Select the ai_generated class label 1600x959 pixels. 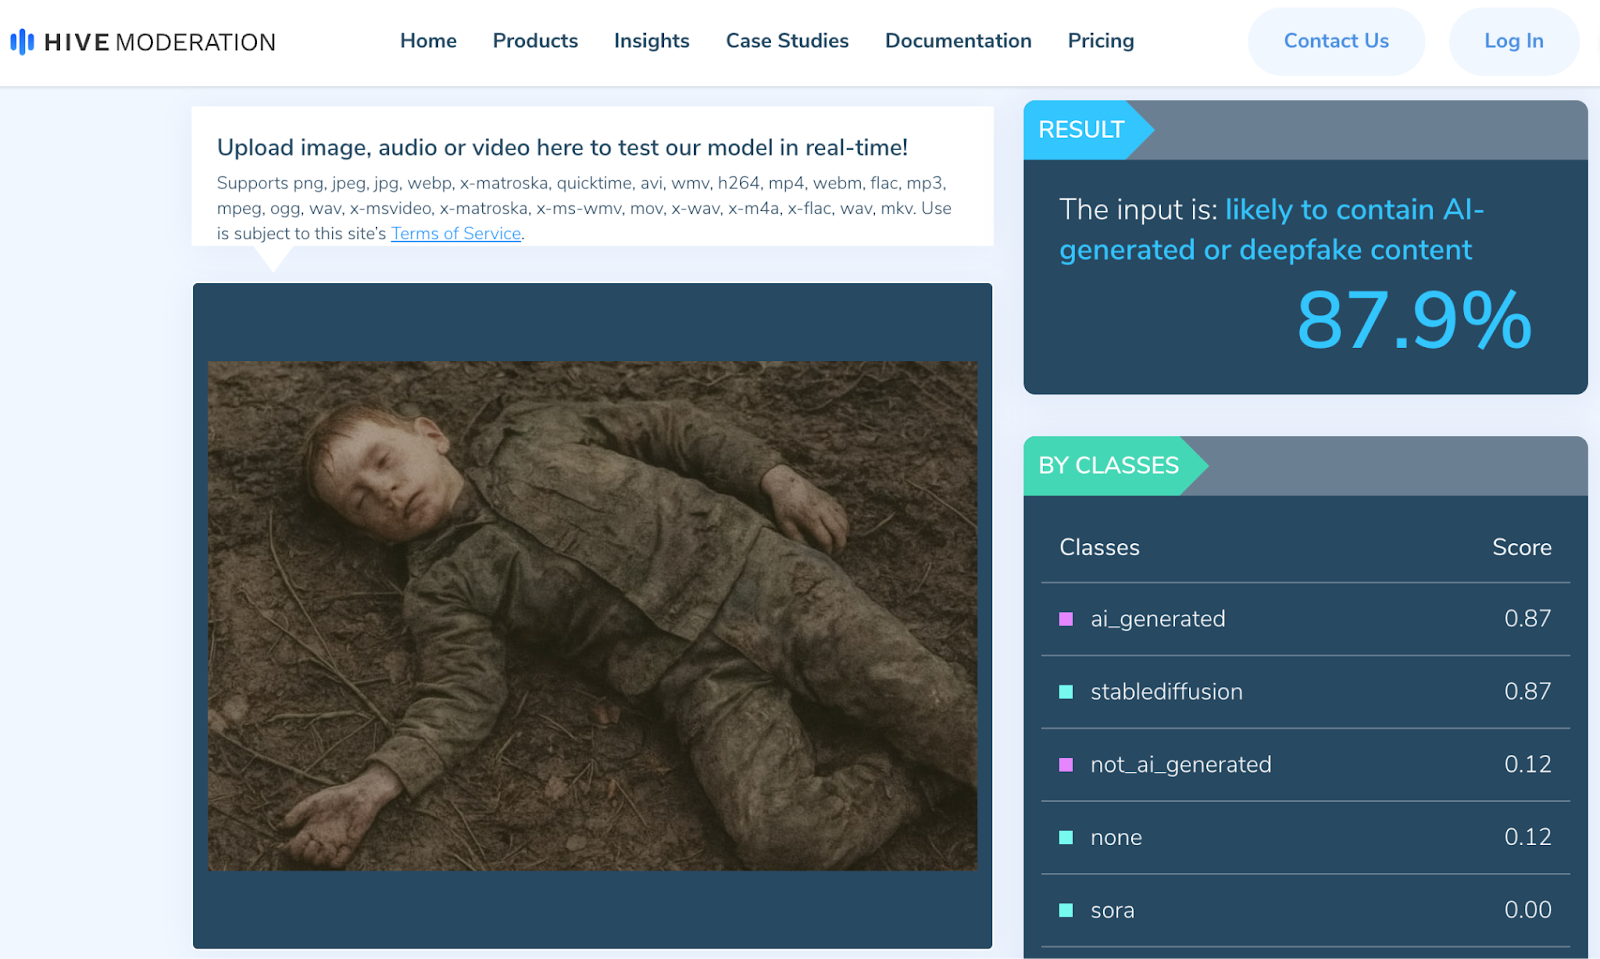(x=1158, y=619)
